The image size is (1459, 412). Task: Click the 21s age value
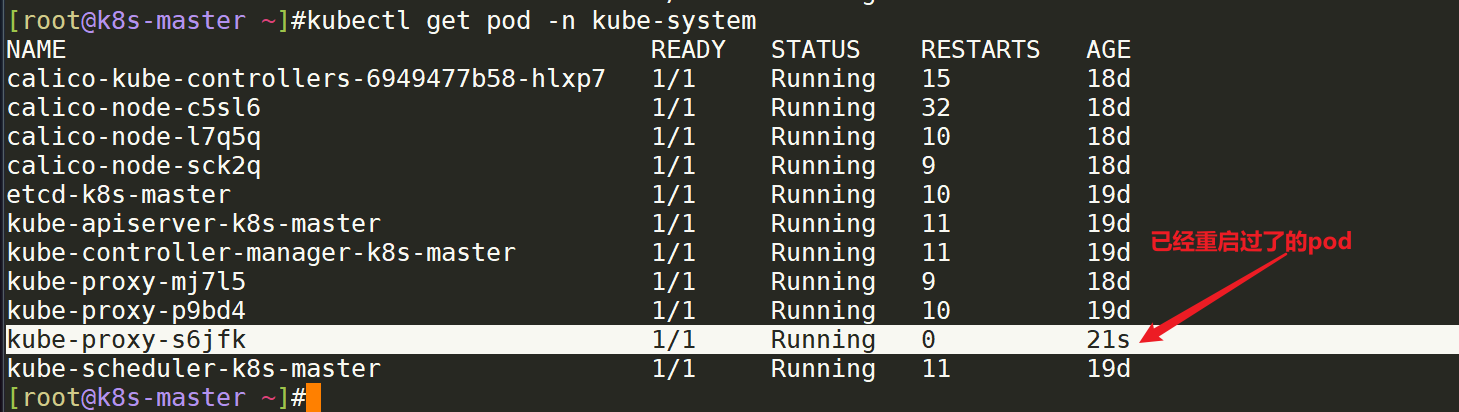[1108, 340]
